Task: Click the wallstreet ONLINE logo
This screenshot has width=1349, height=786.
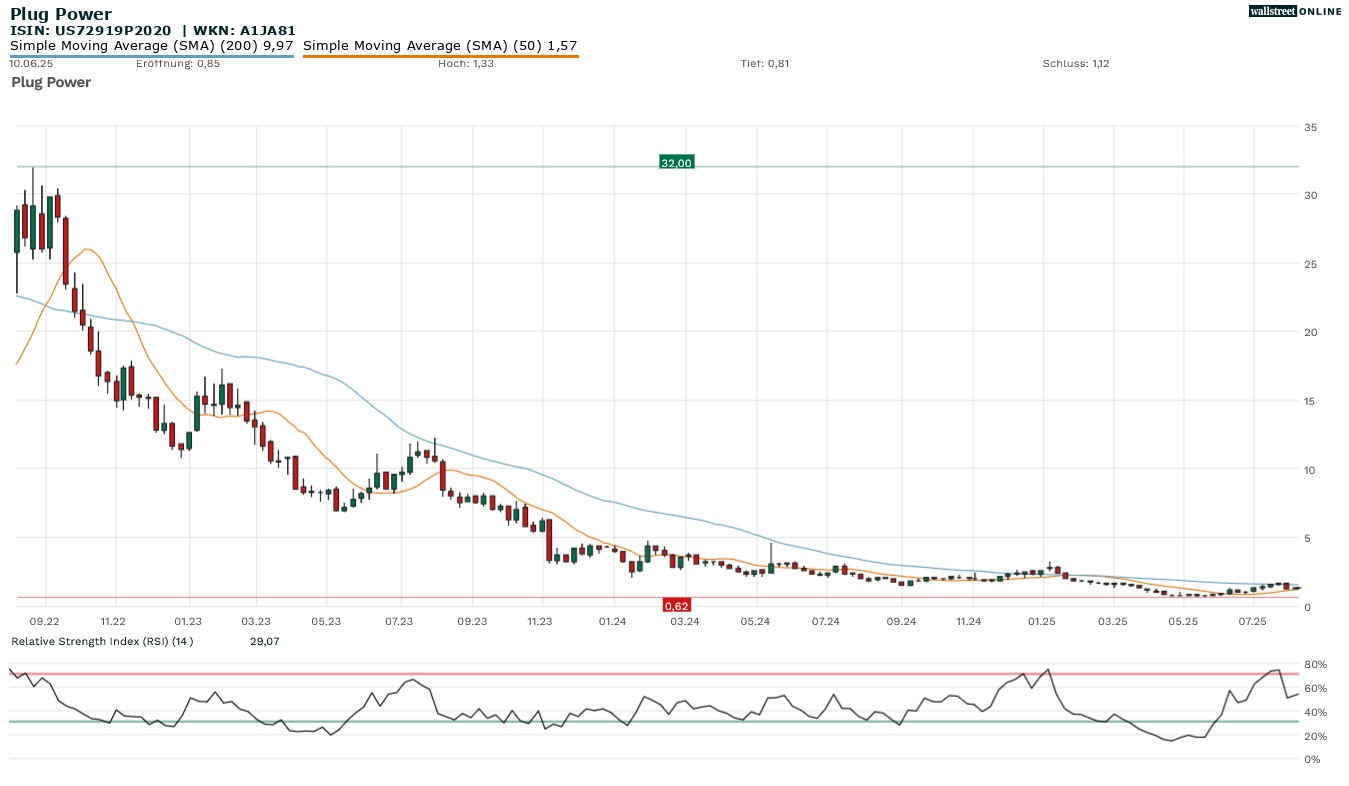Action: pyautogui.click(x=1295, y=11)
